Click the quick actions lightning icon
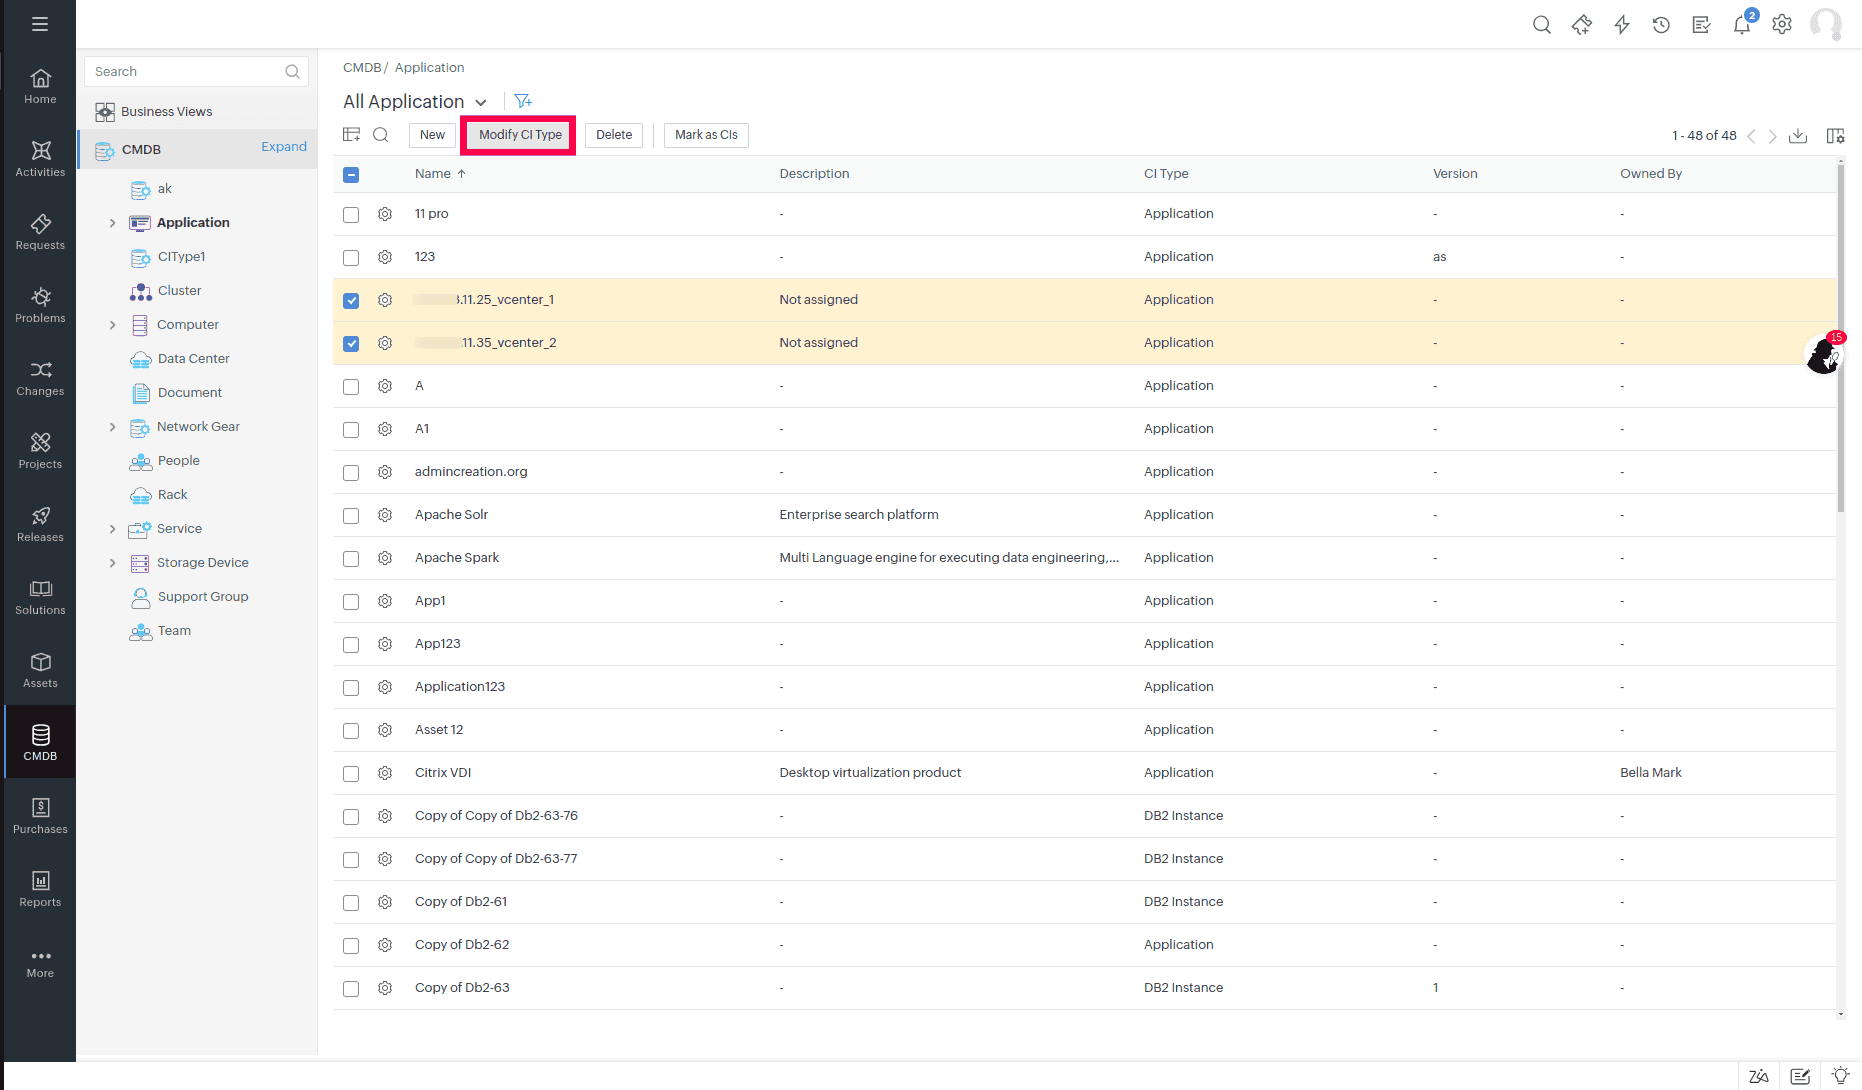 click(1621, 25)
